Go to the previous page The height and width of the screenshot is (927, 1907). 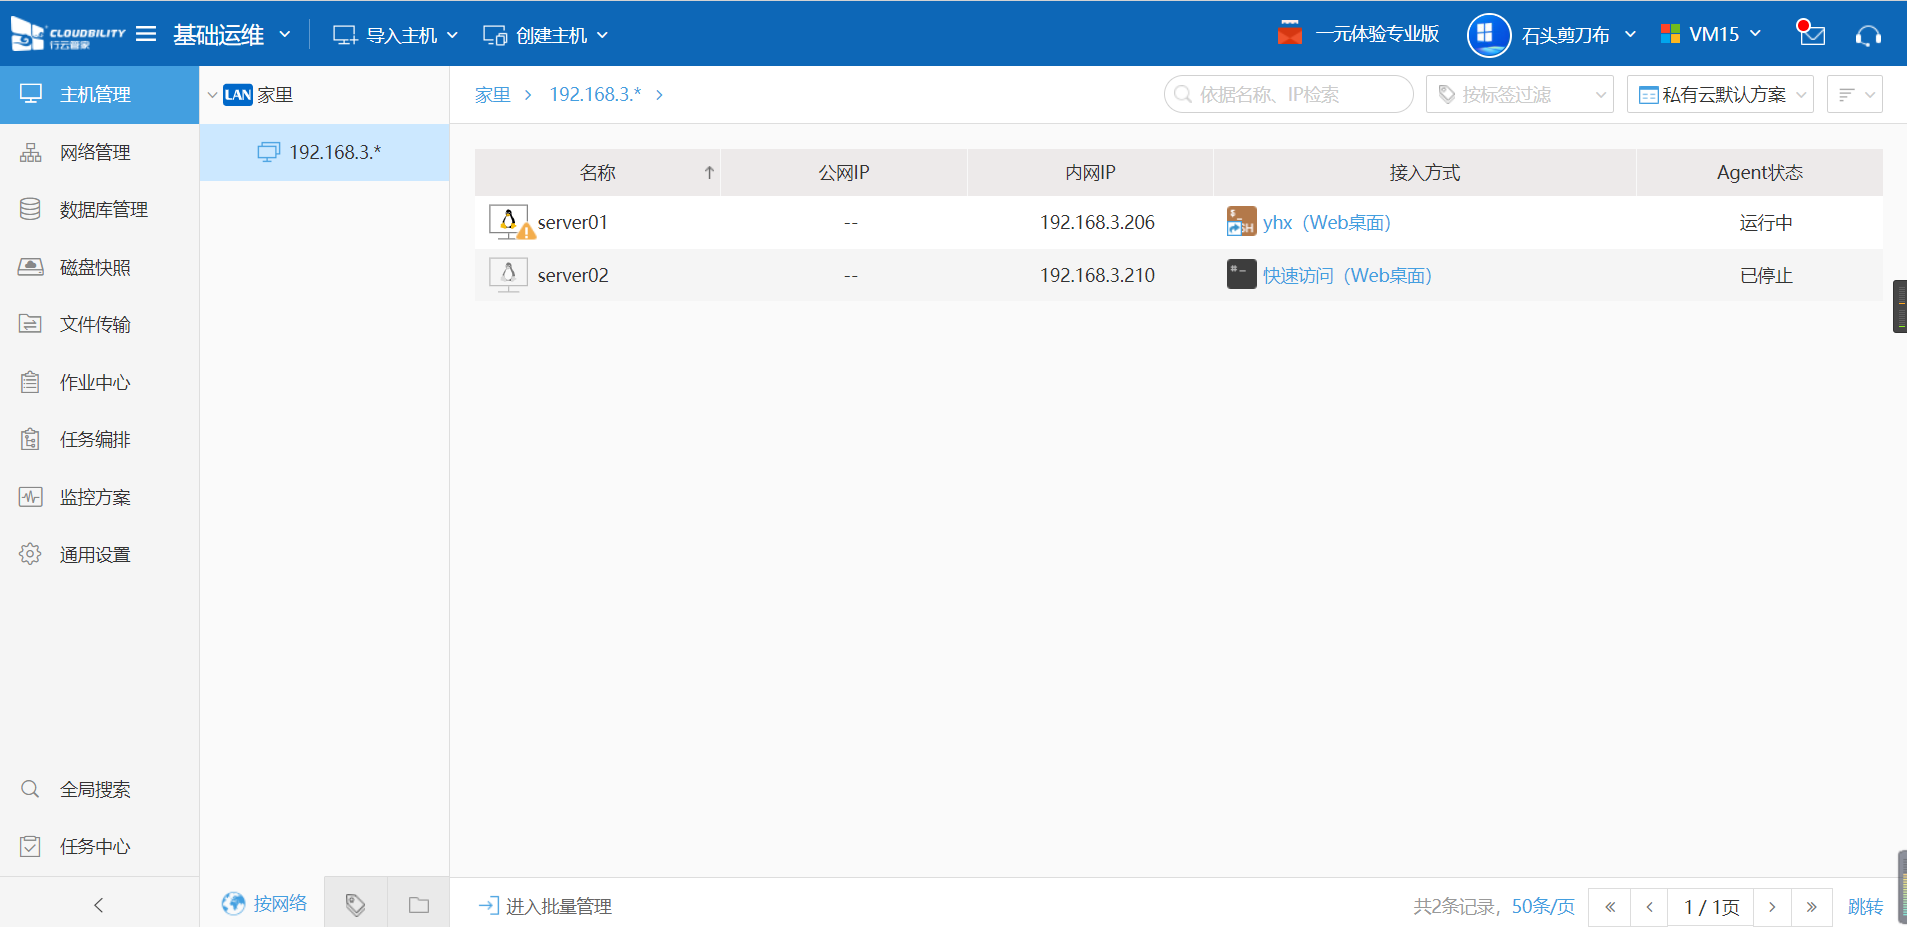point(1649,907)
